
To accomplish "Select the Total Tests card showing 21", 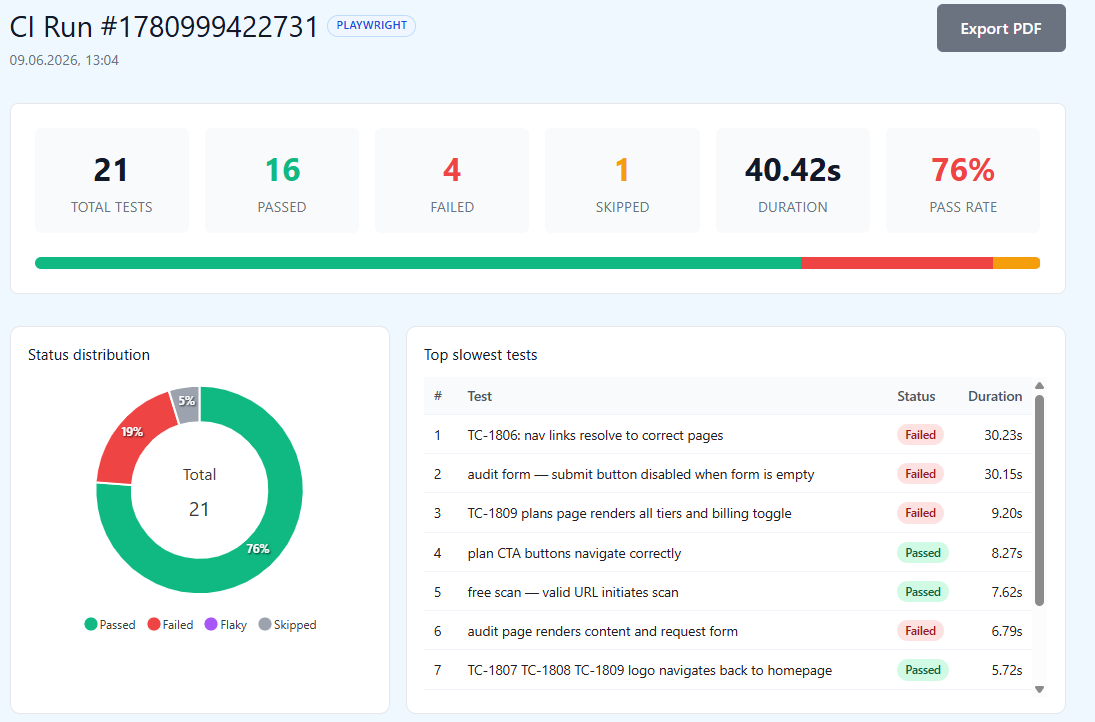I will 112,180.
